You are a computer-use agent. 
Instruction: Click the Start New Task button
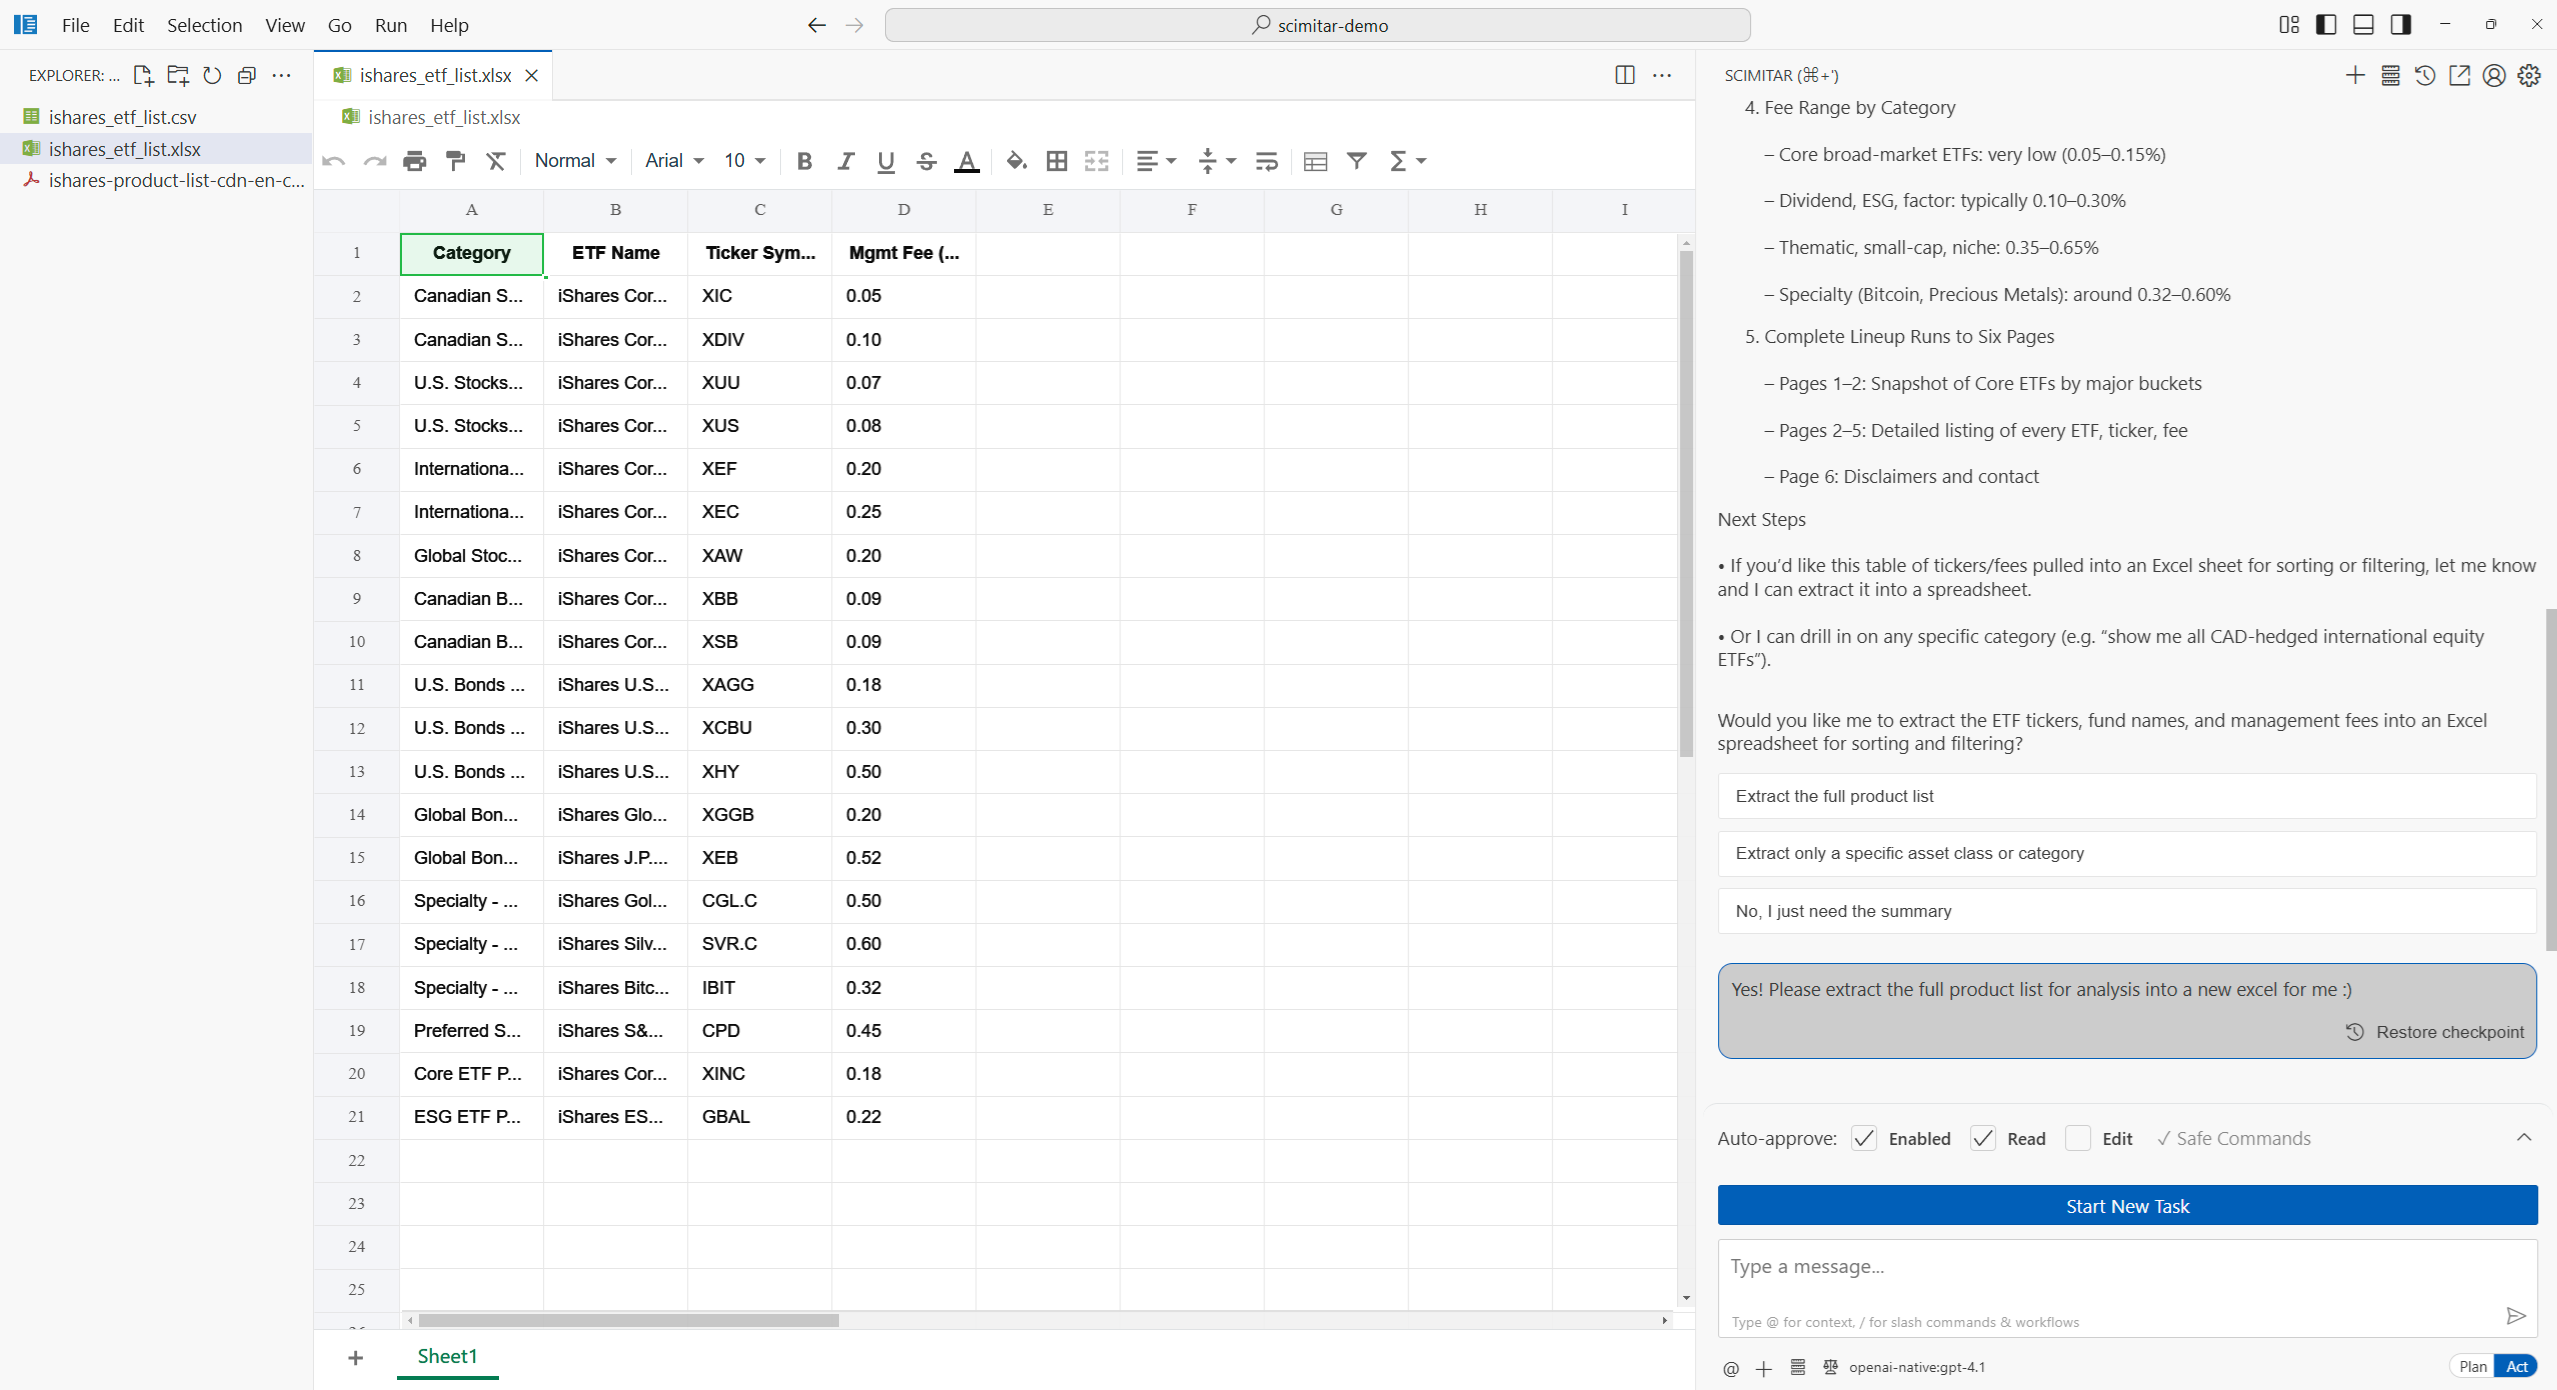click(2127, 1206)
